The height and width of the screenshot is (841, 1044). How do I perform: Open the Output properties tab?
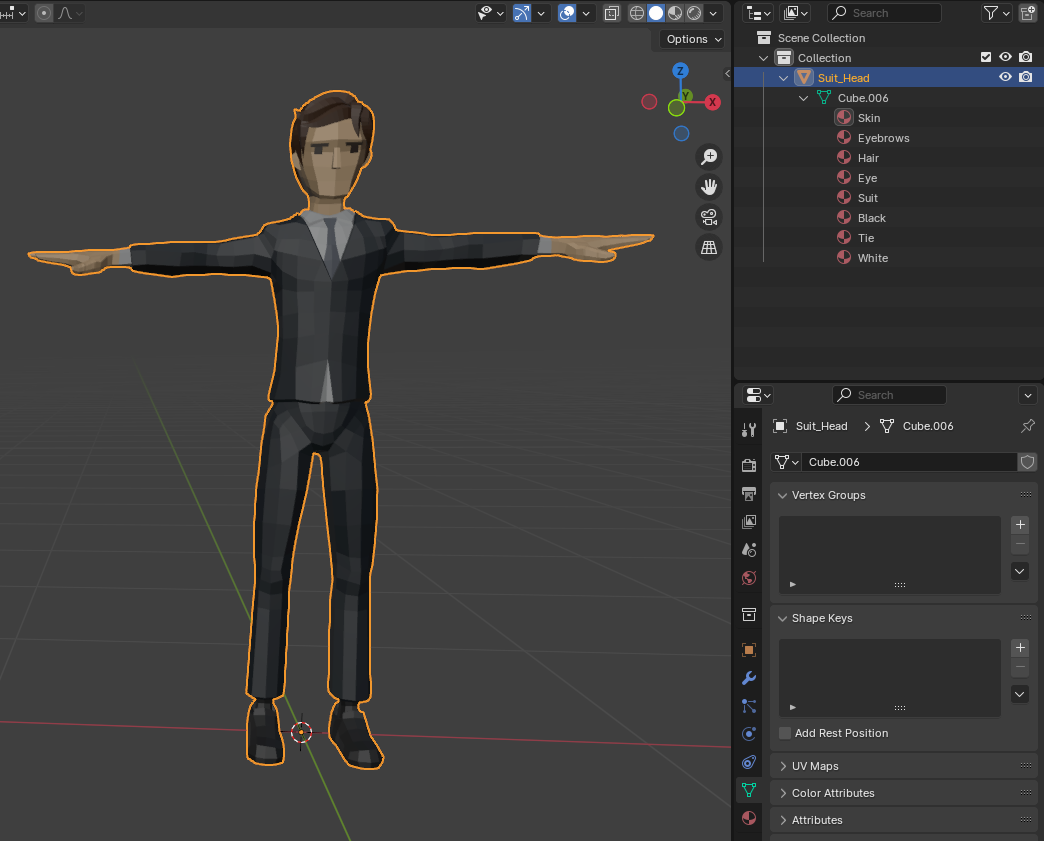click(748, 493)
